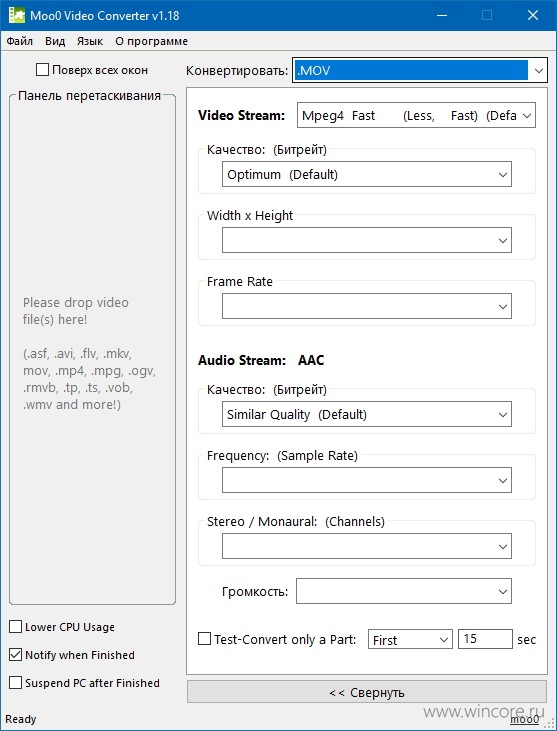Viewport: 557px width, 731px height.
Task: Open the Язык menu
Action: pyautogui.click(x=89, y=41)
